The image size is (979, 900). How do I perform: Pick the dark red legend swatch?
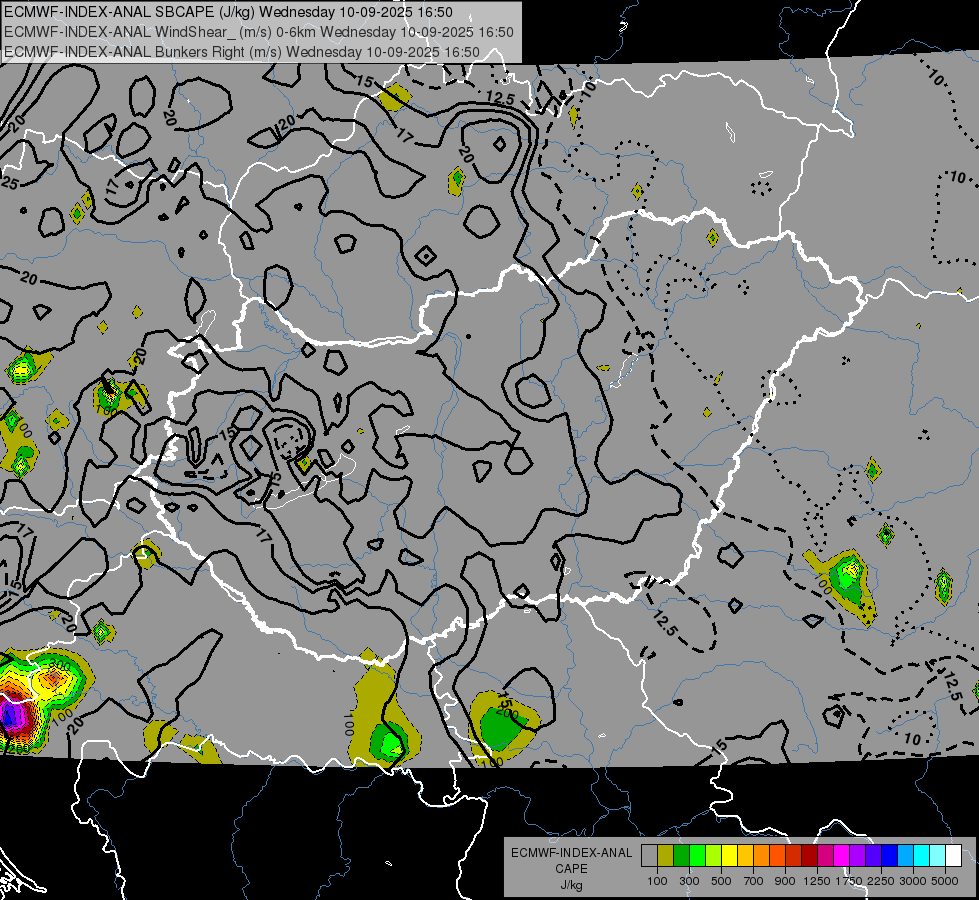pyautogui.click(x=809, y=856)
